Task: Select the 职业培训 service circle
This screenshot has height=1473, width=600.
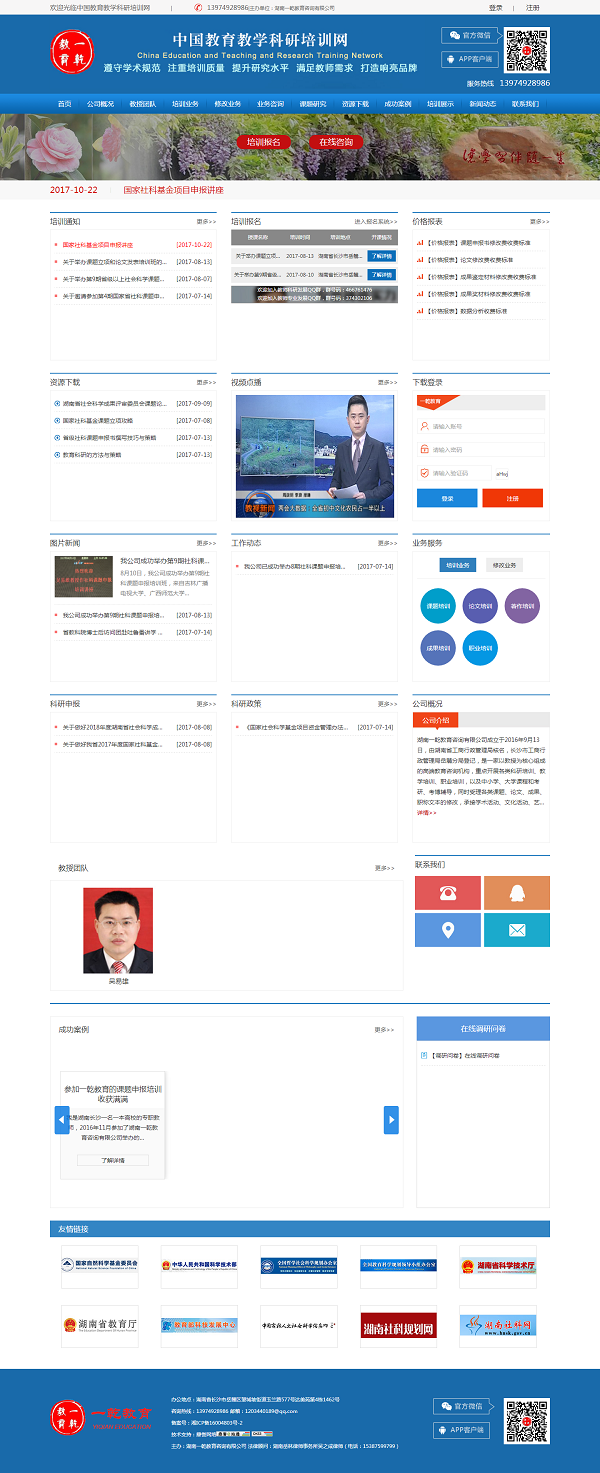Action: [x=480, y=648]
